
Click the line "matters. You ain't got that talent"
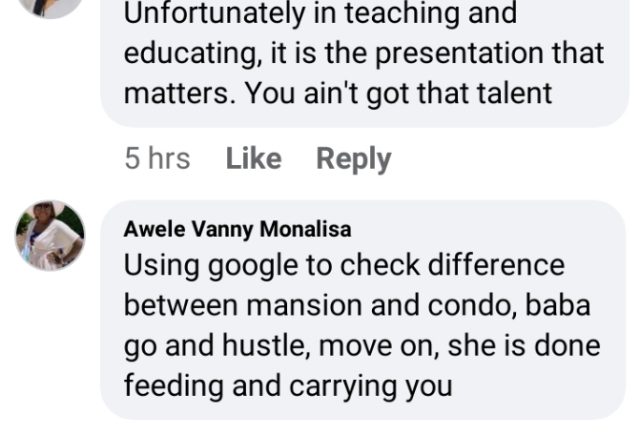(x=338, y=94)
